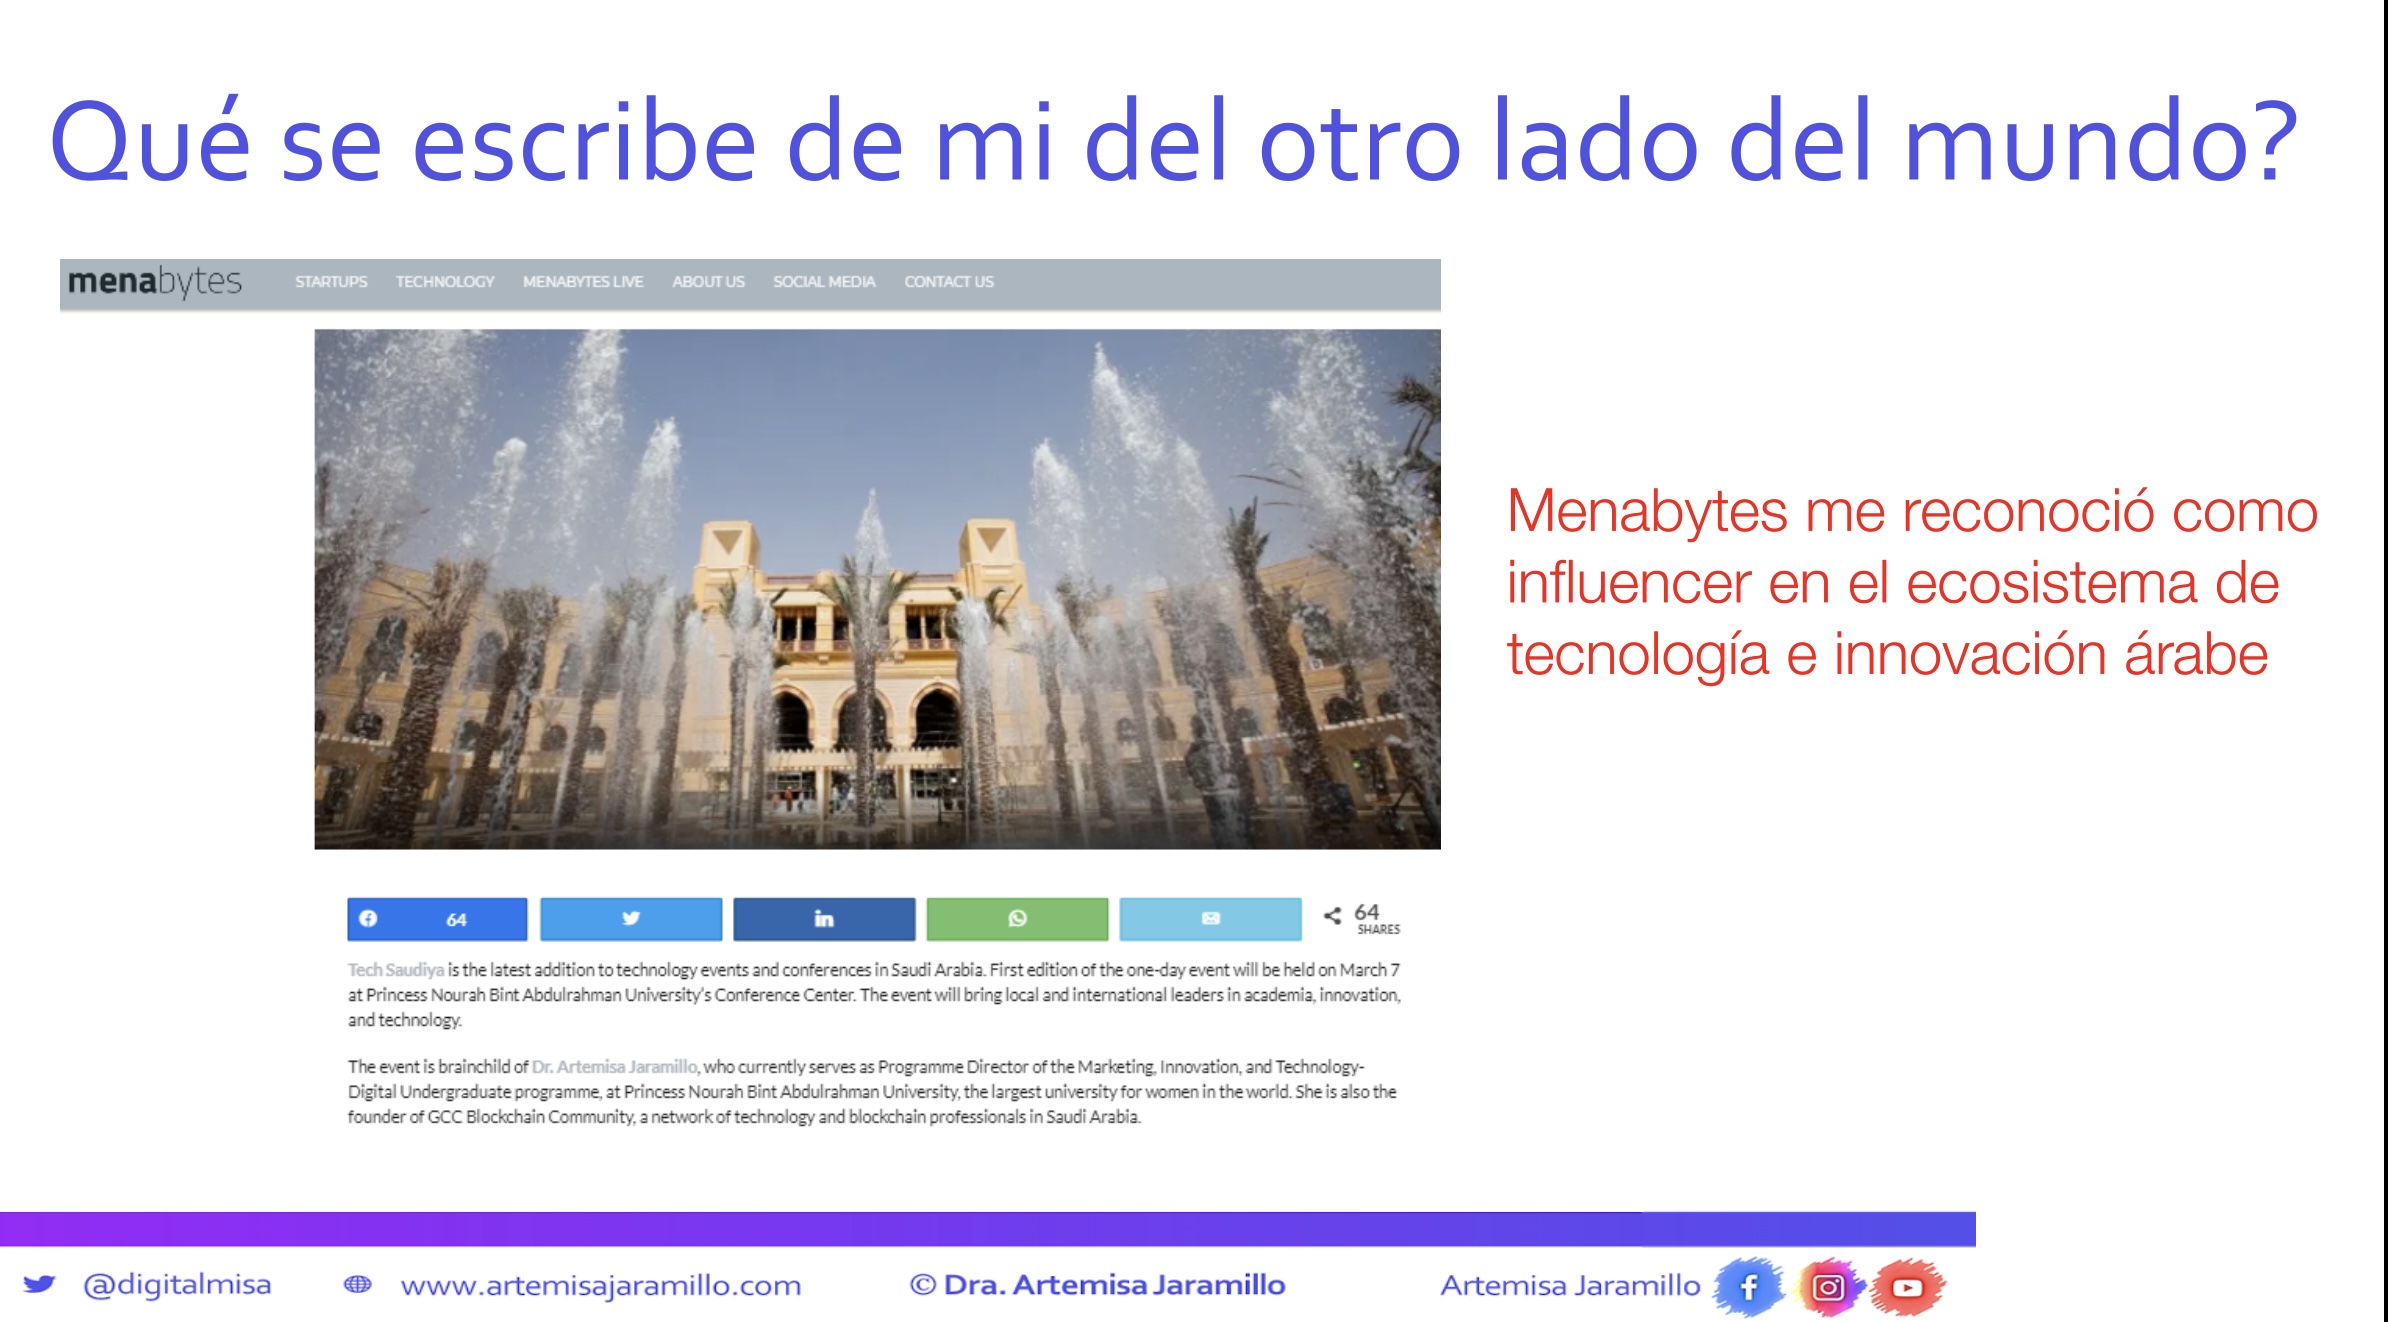Click the YouTube icon in footer

click(x=1907, y=1287)
